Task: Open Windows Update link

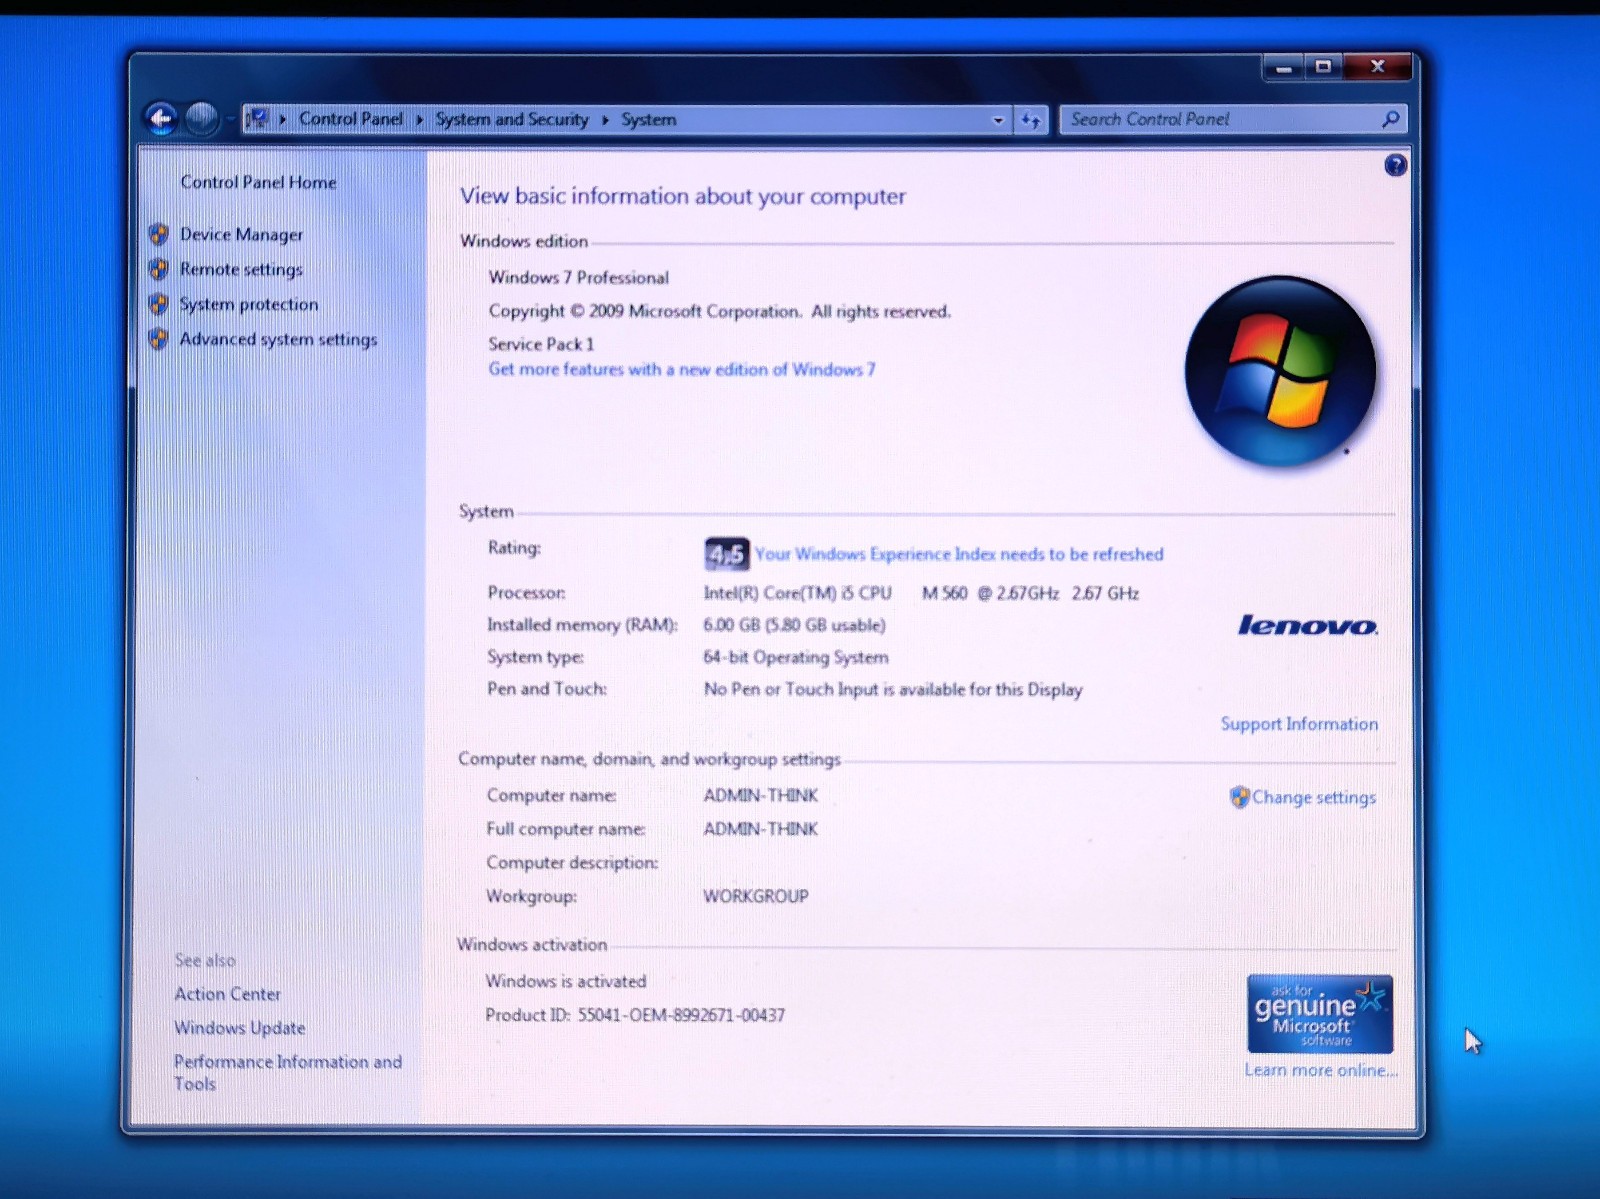Action: [x=240, y=1028]
